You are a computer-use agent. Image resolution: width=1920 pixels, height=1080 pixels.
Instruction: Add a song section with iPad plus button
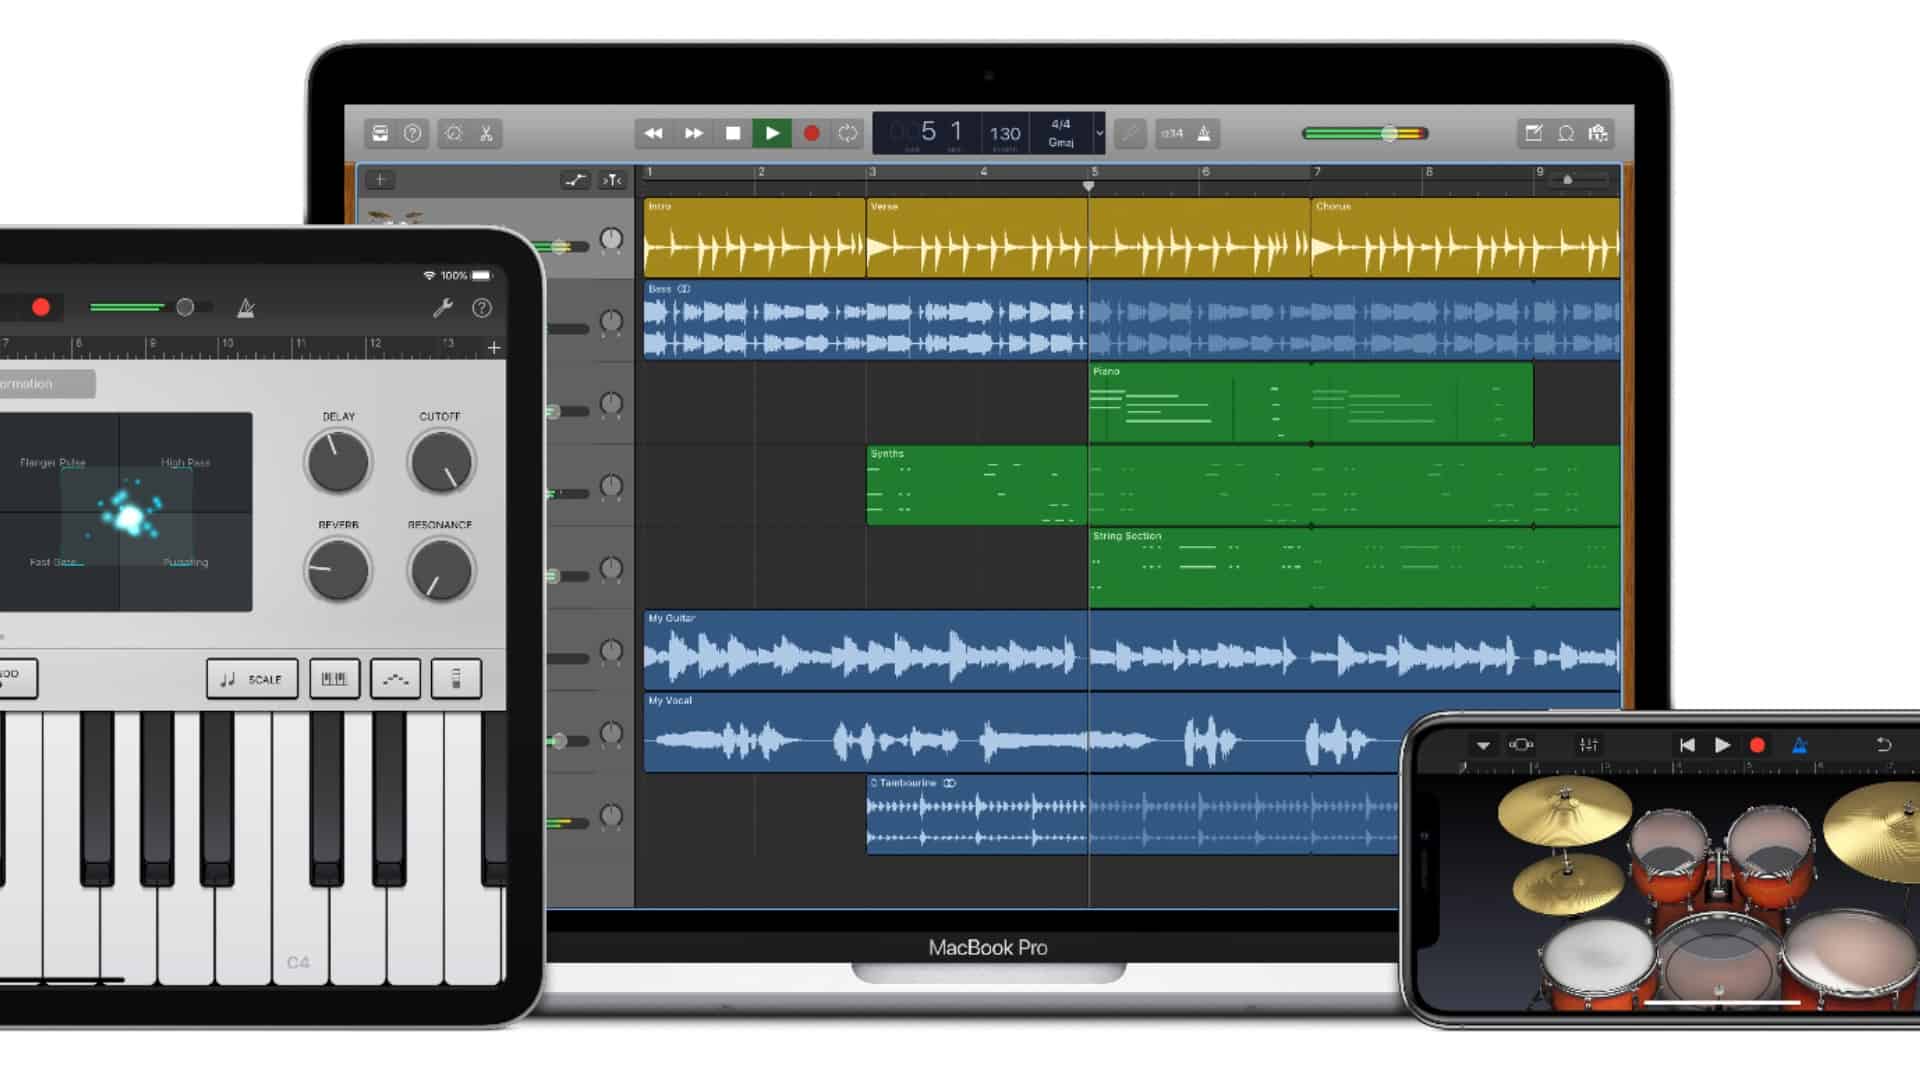click(494, 348)
